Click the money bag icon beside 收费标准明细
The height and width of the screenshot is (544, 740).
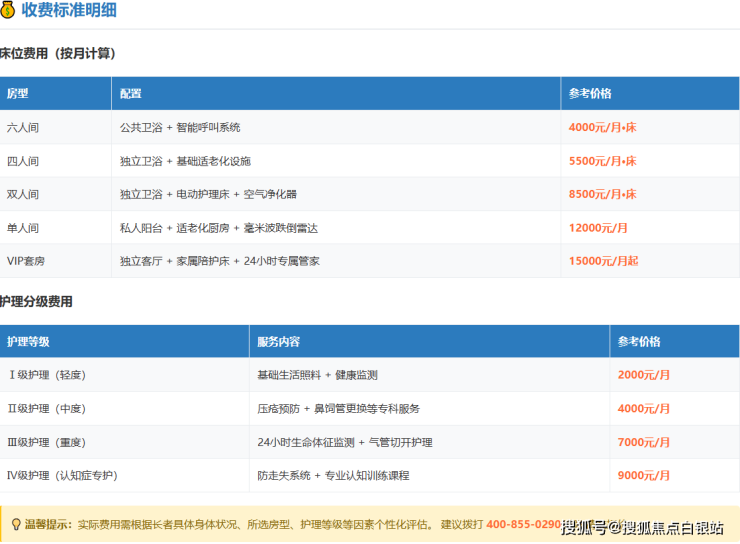tap(8, 10)
